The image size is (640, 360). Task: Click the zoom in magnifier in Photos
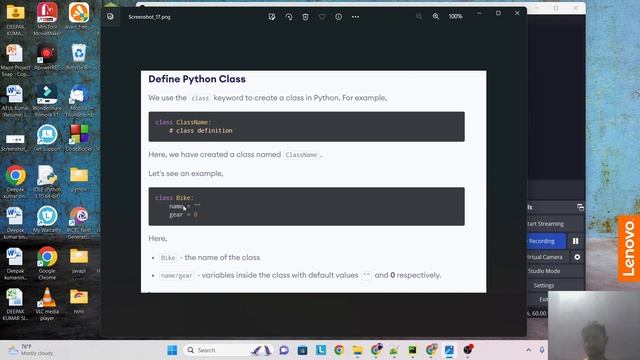coord(436,16)
